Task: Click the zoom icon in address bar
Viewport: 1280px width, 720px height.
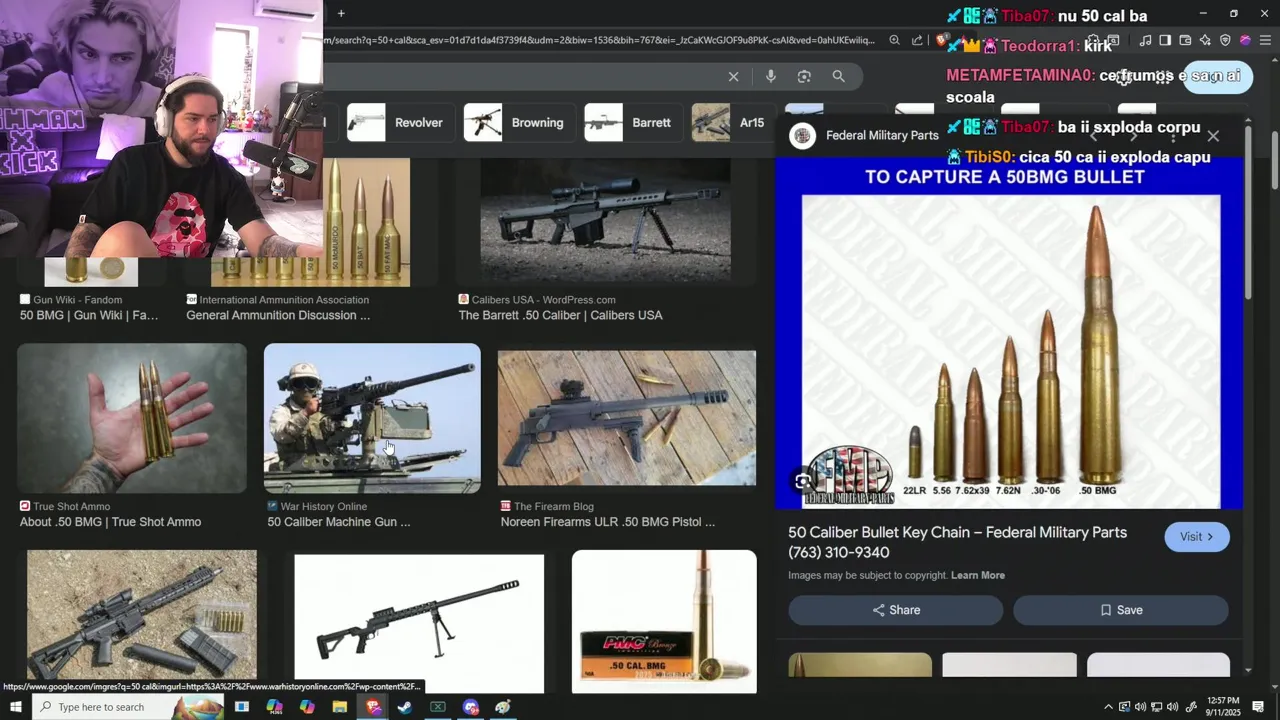Action: click(x=894, y=40)
